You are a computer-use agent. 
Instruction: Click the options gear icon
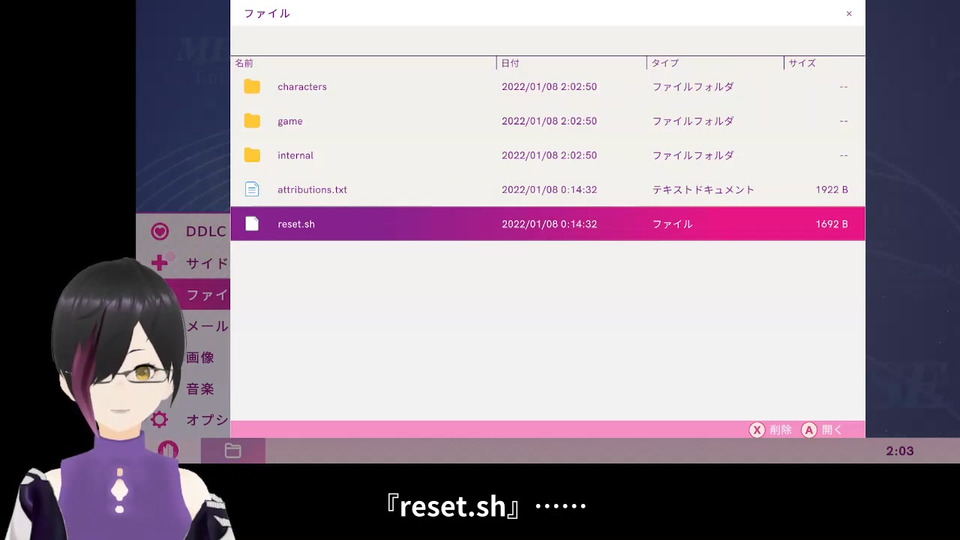[159, 419]
